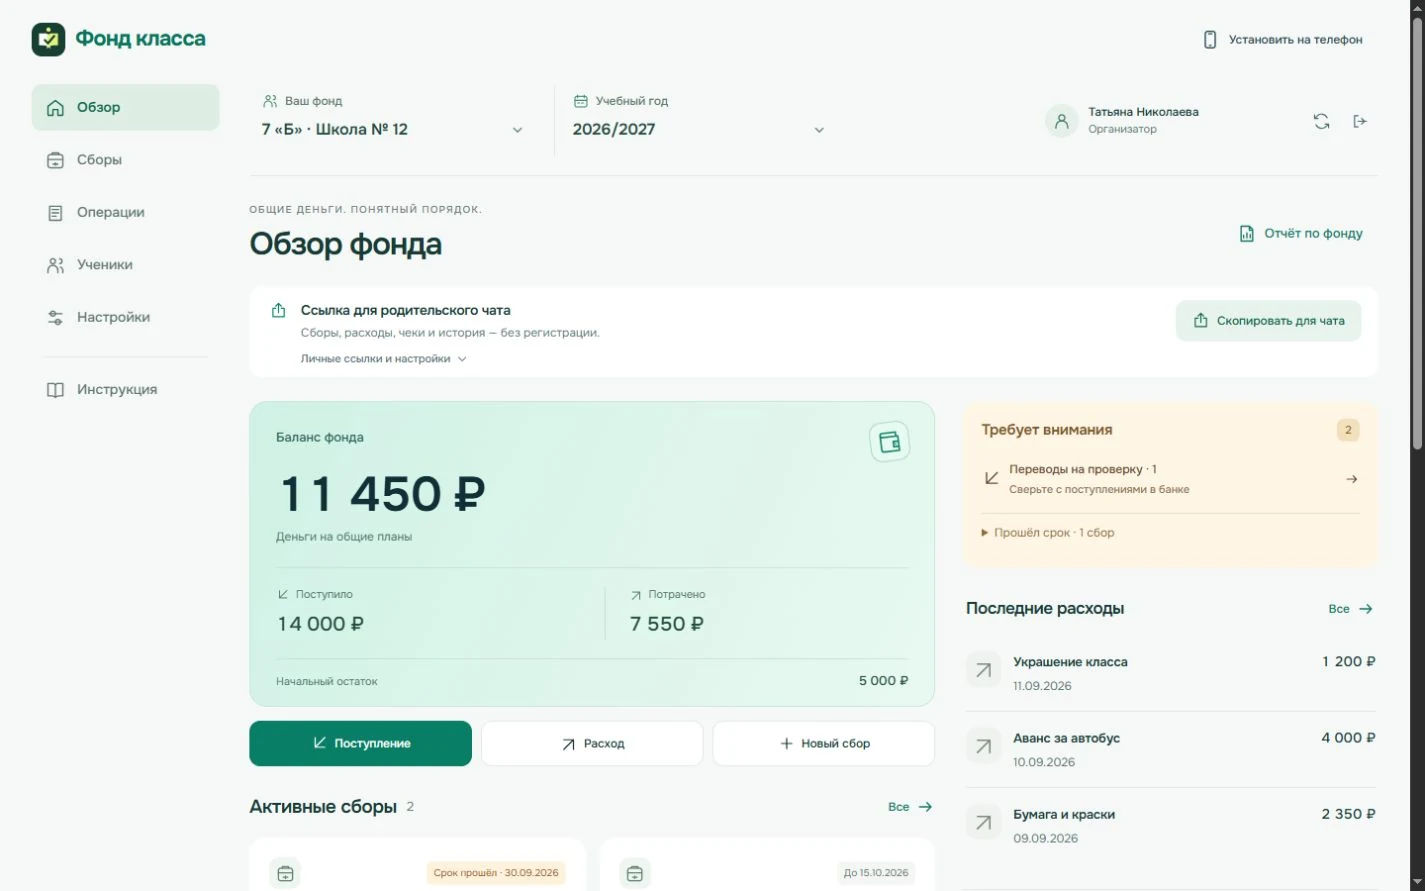
Task: Click the Украшение класса expense arrow icon
Action: point(983,670)
